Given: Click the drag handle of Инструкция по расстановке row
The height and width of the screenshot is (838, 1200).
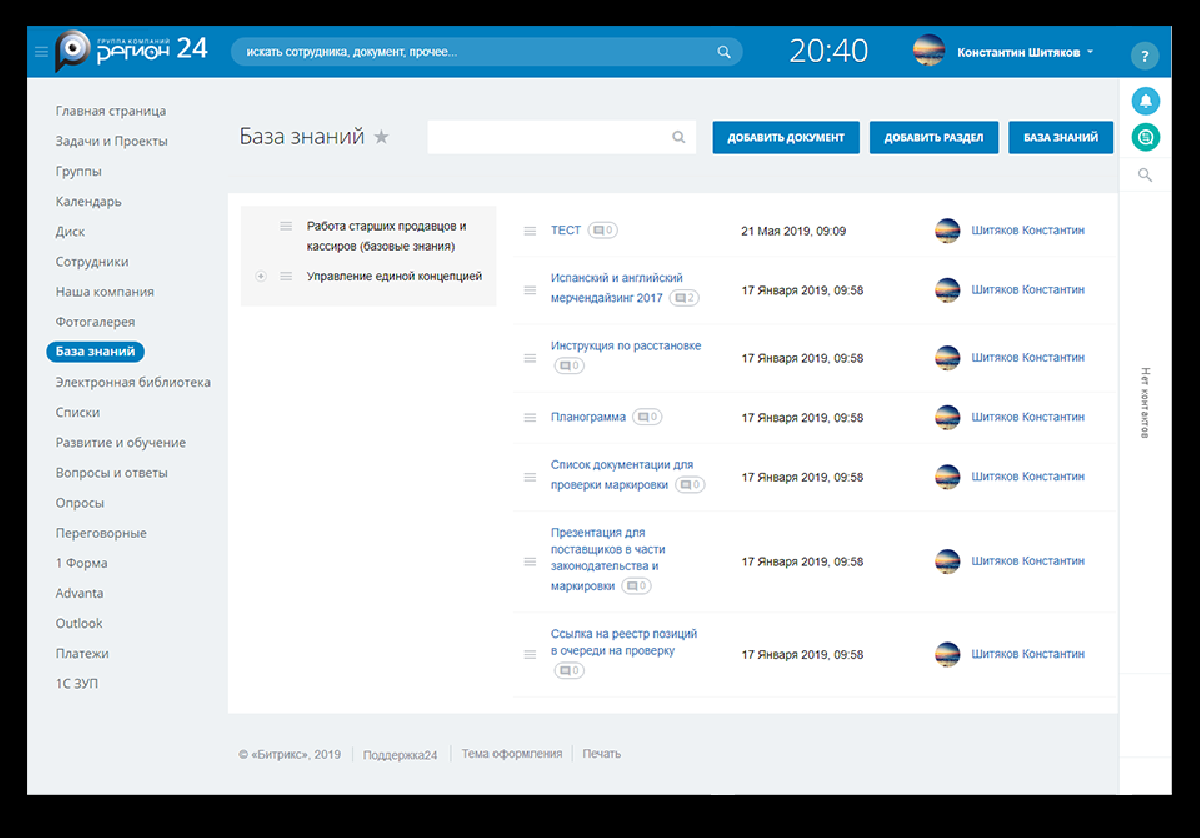Looking at the screenshot, I should tap(530, 358).
